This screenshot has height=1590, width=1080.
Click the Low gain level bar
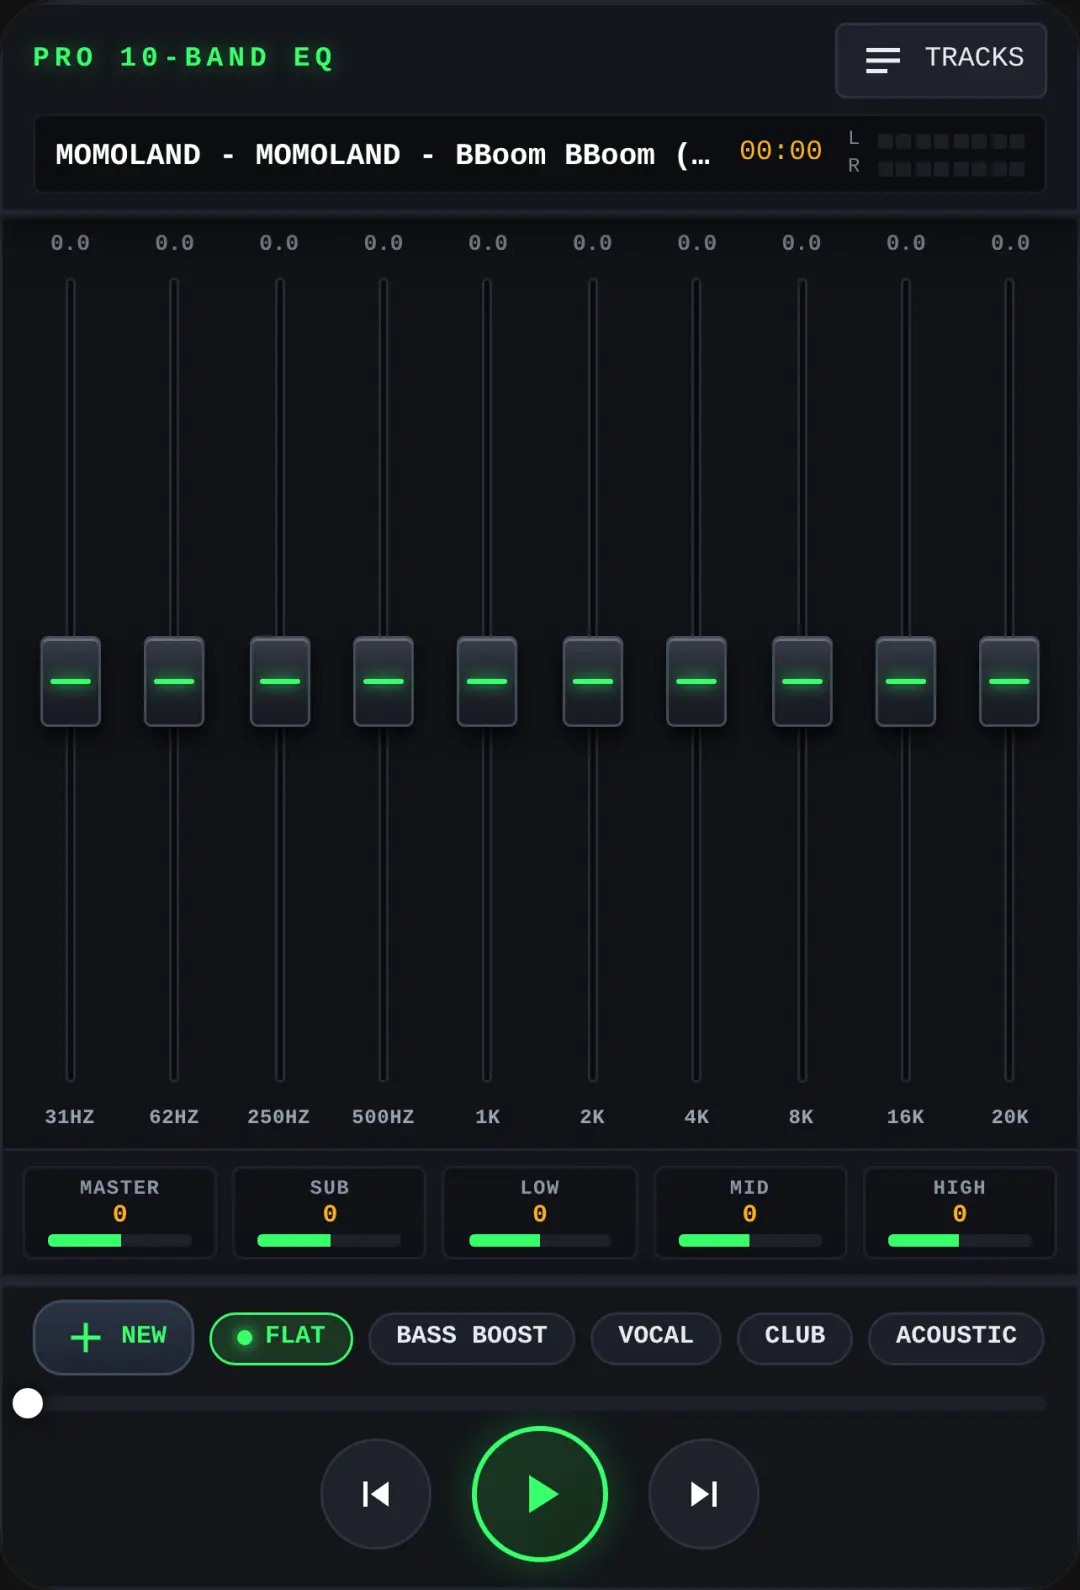(540, 1240)
